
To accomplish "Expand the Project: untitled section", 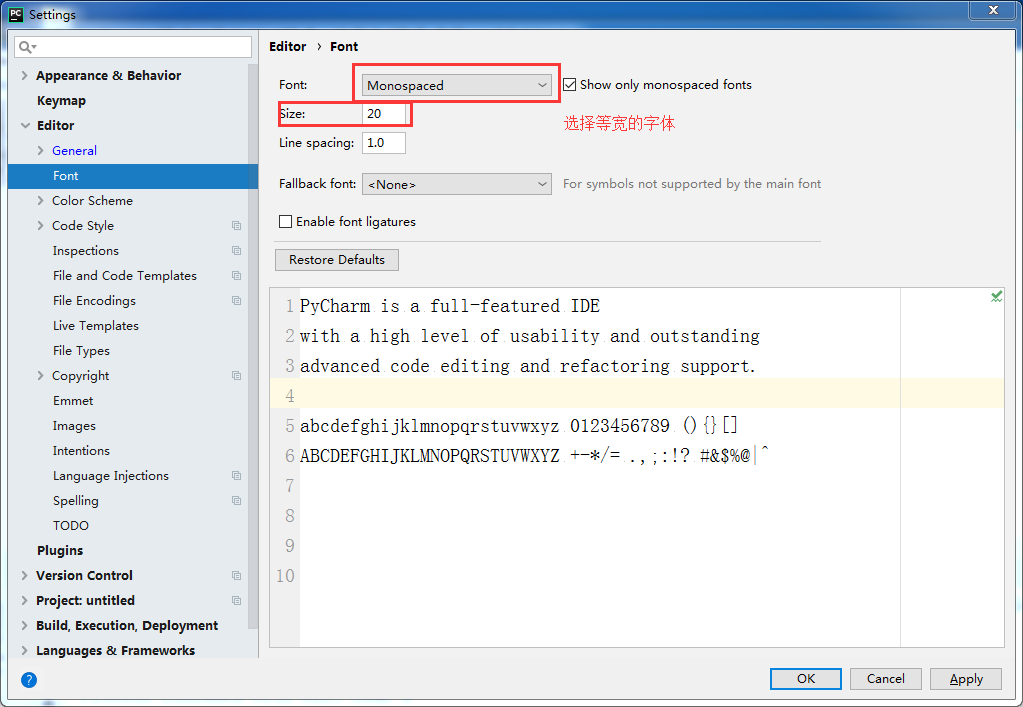I will (24, 601).
